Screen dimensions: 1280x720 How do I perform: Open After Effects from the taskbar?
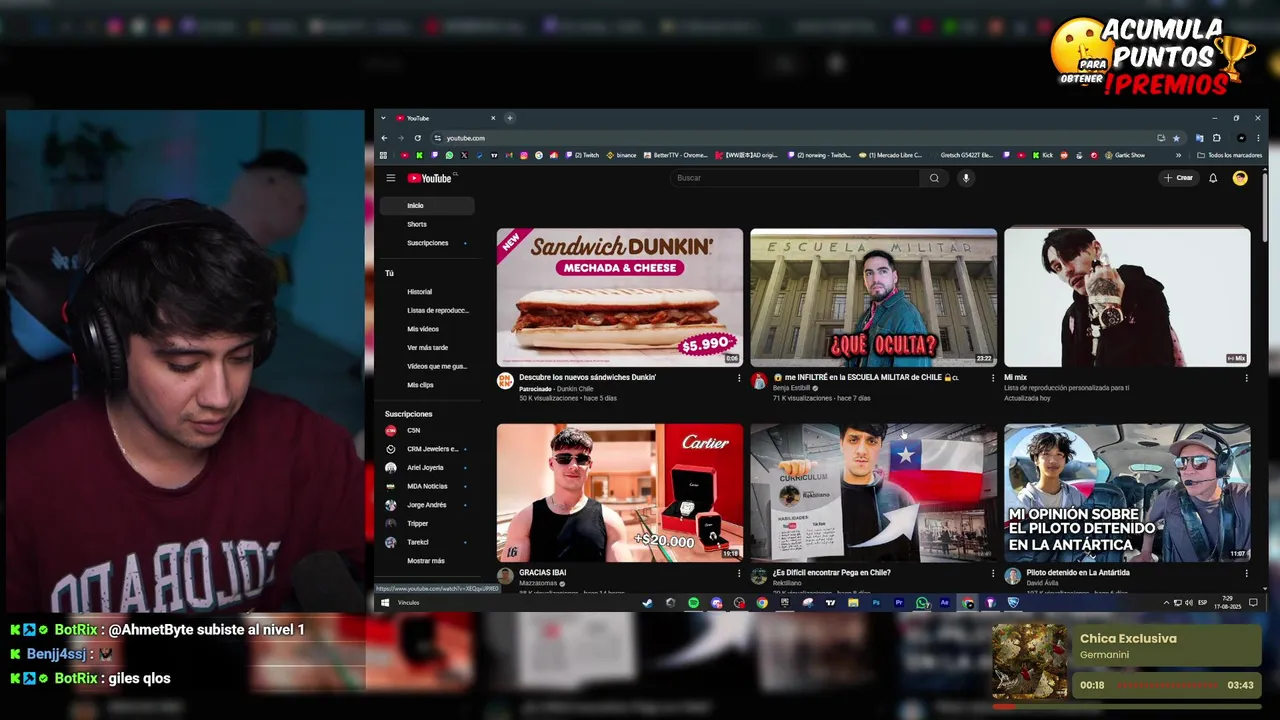point(945,603)
